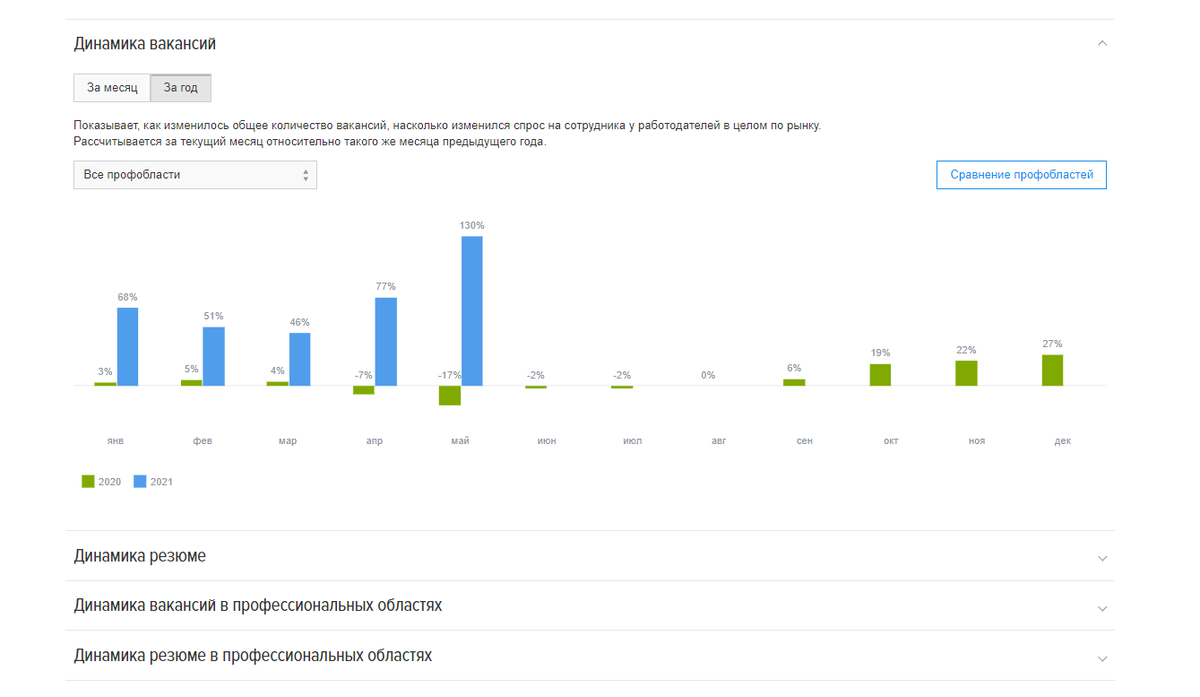The image size is (1200, 697).
Task: Collapse the Динамика вакансий section chevron
Action: coord(1102,44)
